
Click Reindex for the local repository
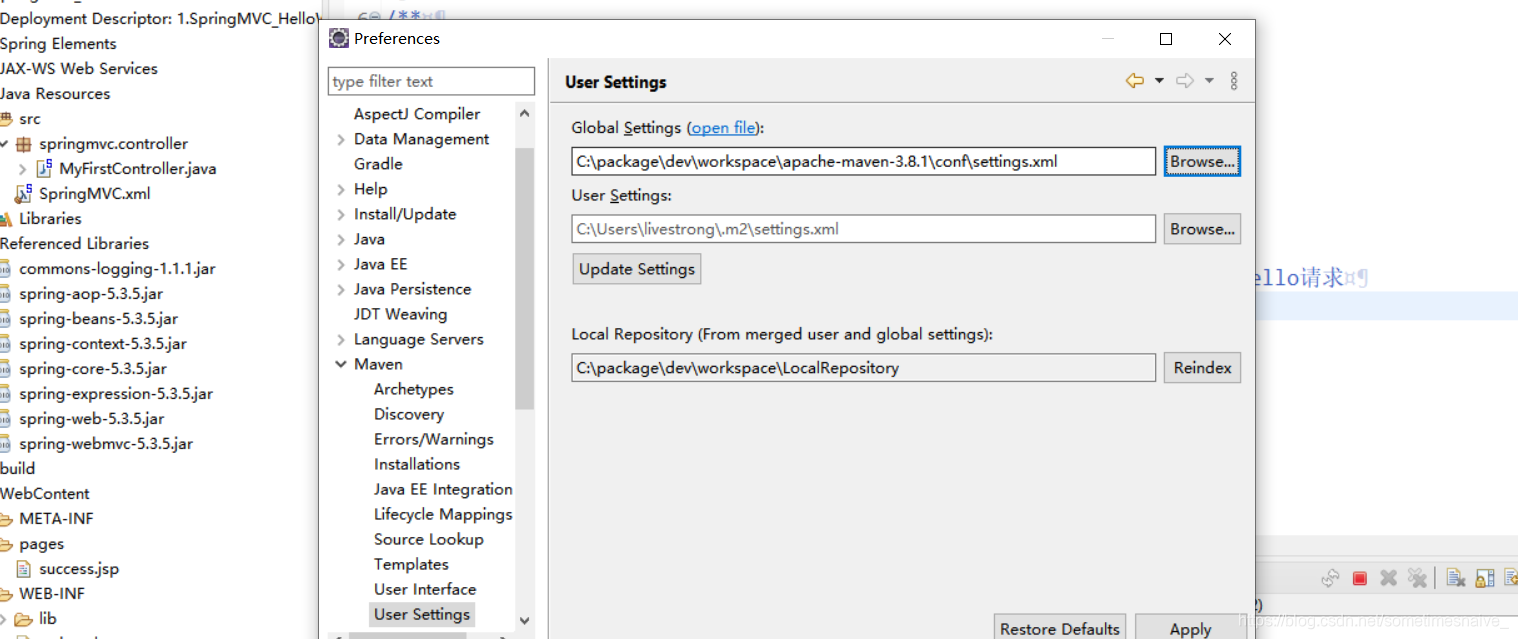(x=1202, y=368)
